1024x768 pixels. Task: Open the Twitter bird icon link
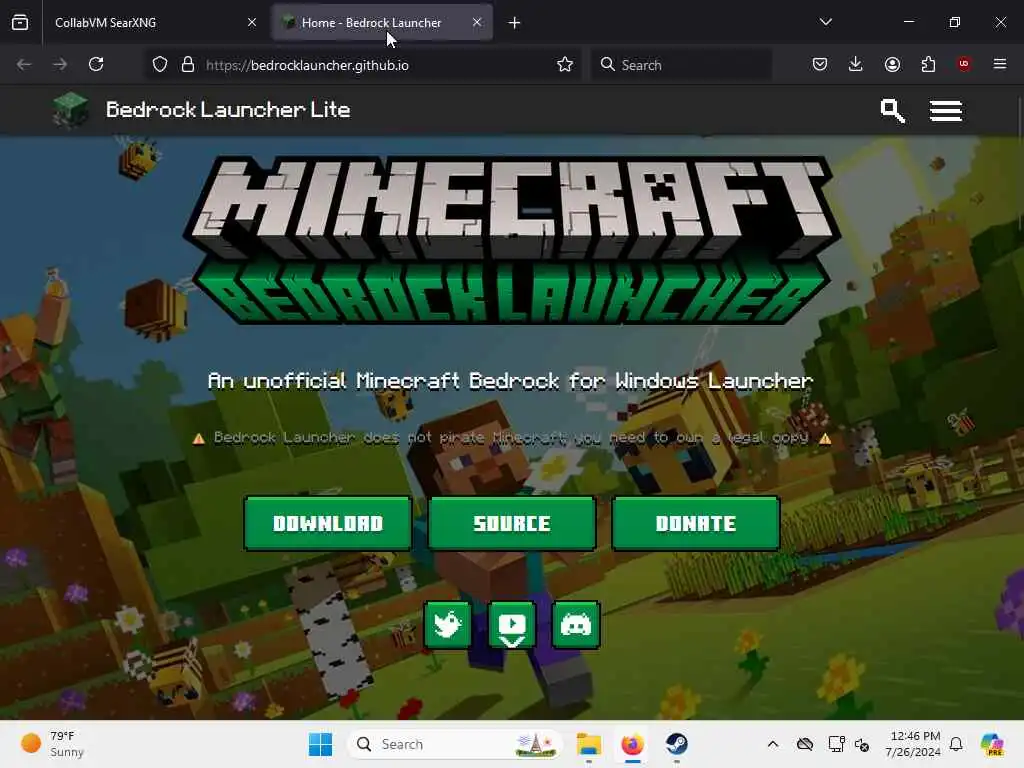pyautogui.click(x=447, y=625)
